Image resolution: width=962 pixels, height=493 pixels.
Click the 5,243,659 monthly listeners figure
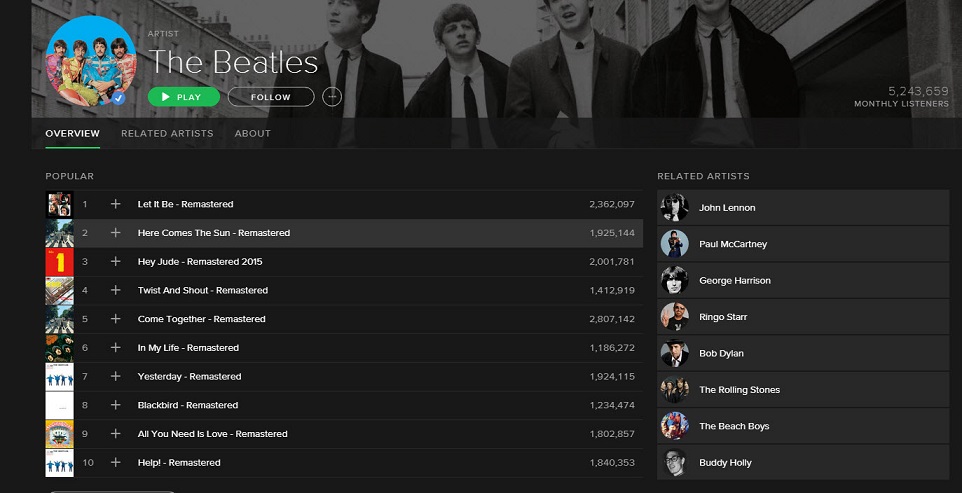point(918,91)
